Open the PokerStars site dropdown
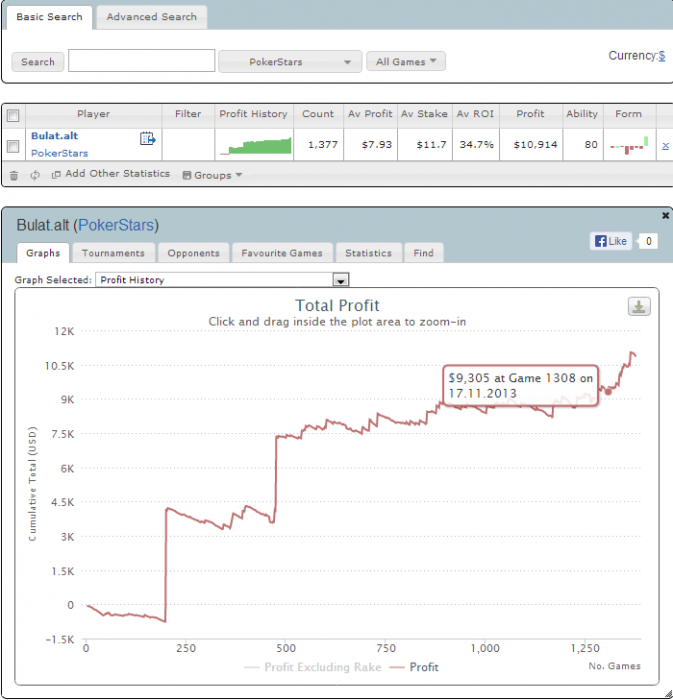This screenshot has height=700, width=673. pos(290,62)
